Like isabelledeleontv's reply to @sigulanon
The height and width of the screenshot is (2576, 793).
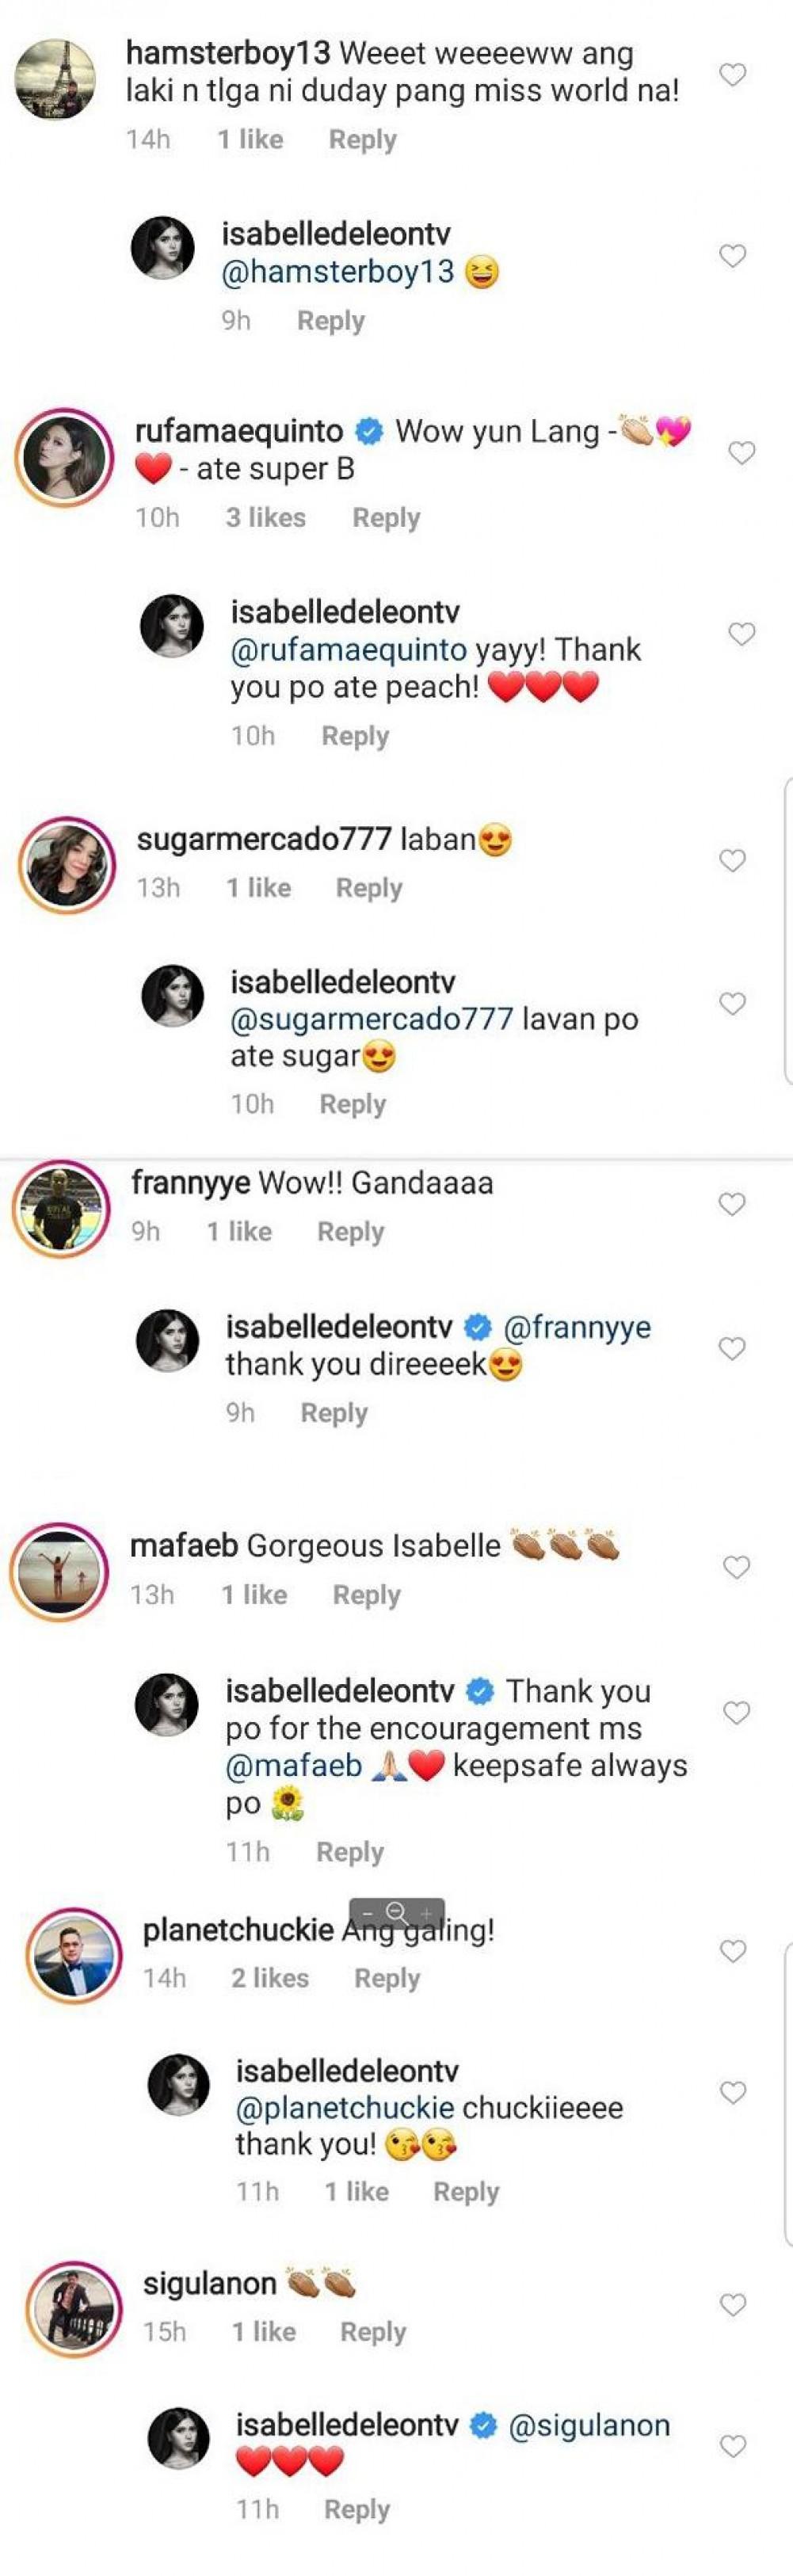[733, 2447]
